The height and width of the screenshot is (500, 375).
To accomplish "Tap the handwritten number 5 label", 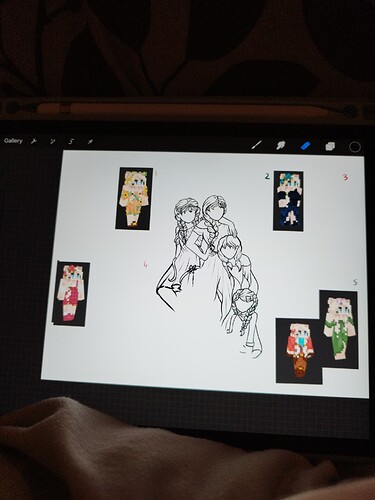I will (x=355, y=283).
